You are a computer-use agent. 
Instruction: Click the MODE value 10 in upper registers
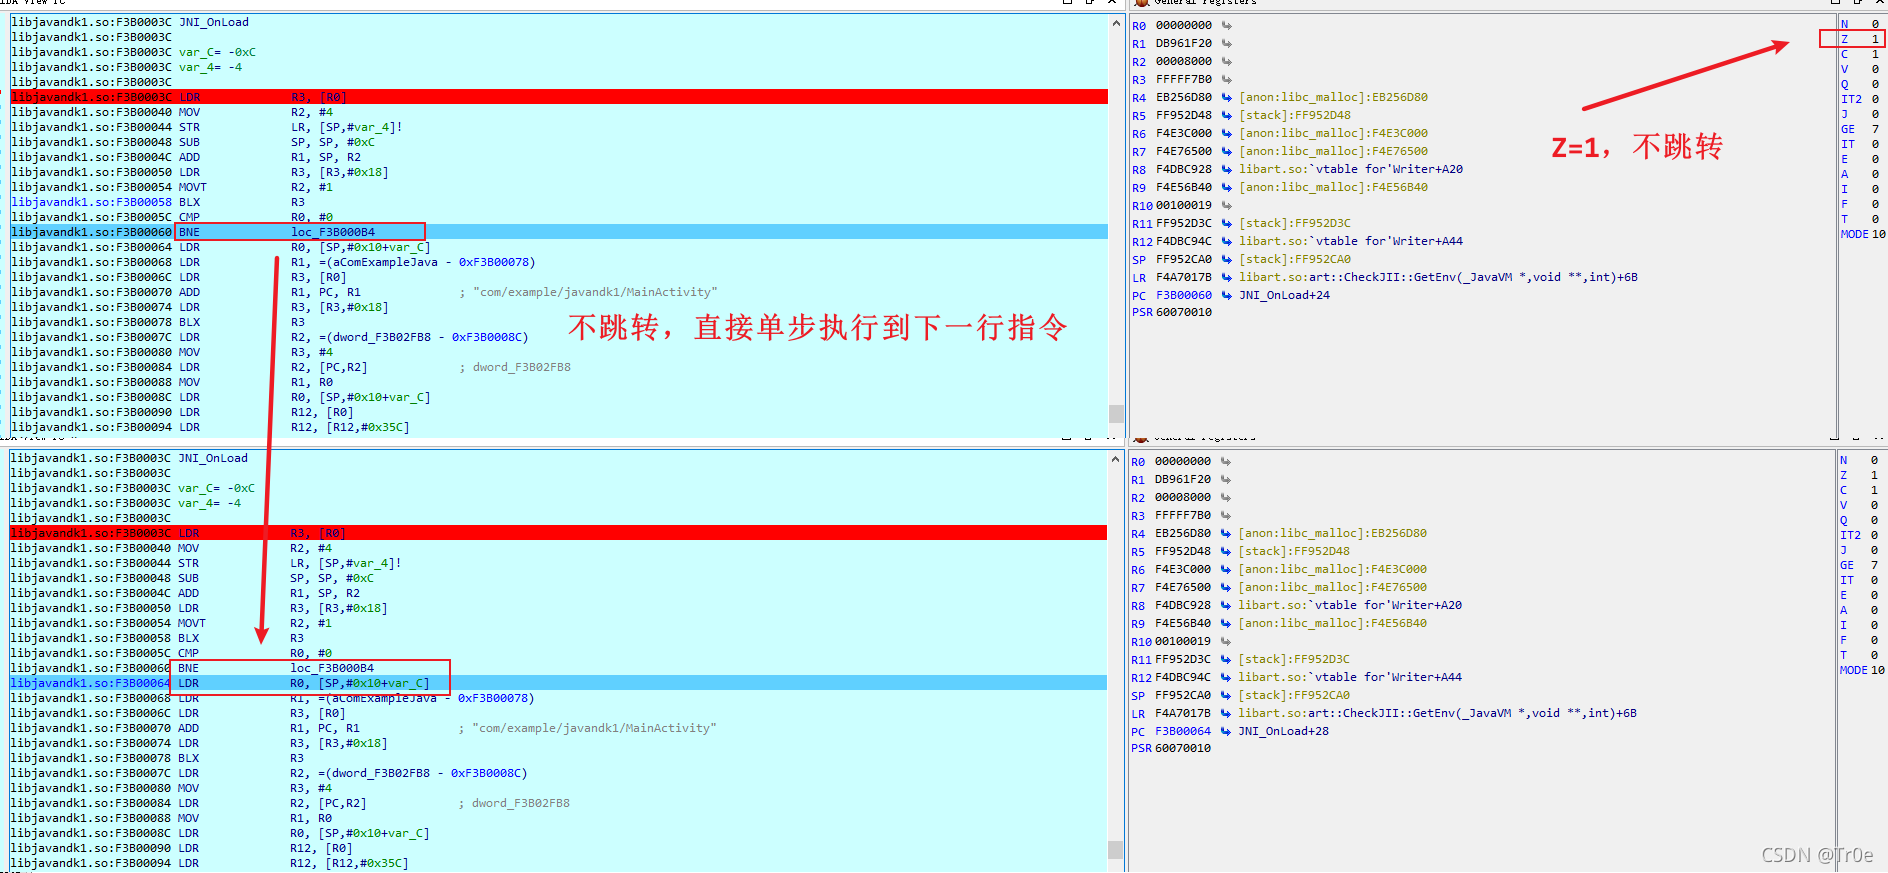[1878, 234]
